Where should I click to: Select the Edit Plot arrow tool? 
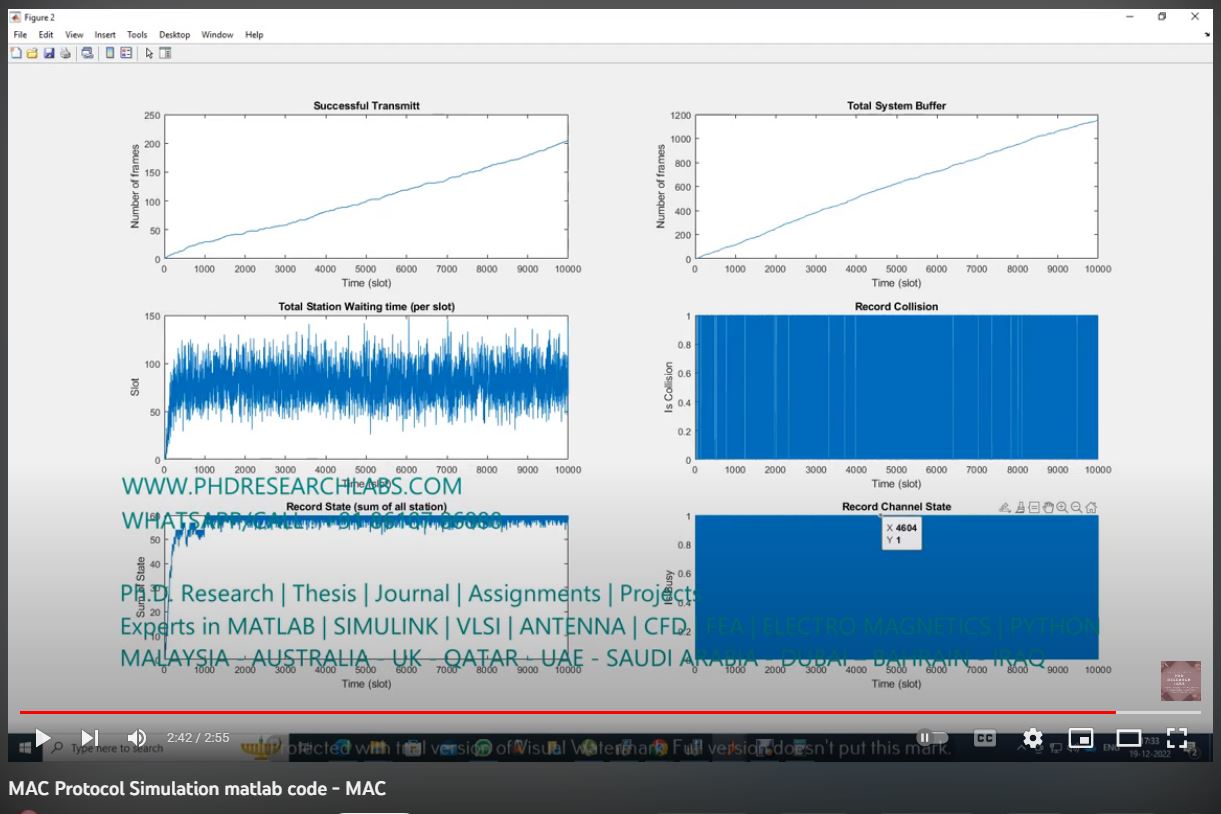click(149, 53)
